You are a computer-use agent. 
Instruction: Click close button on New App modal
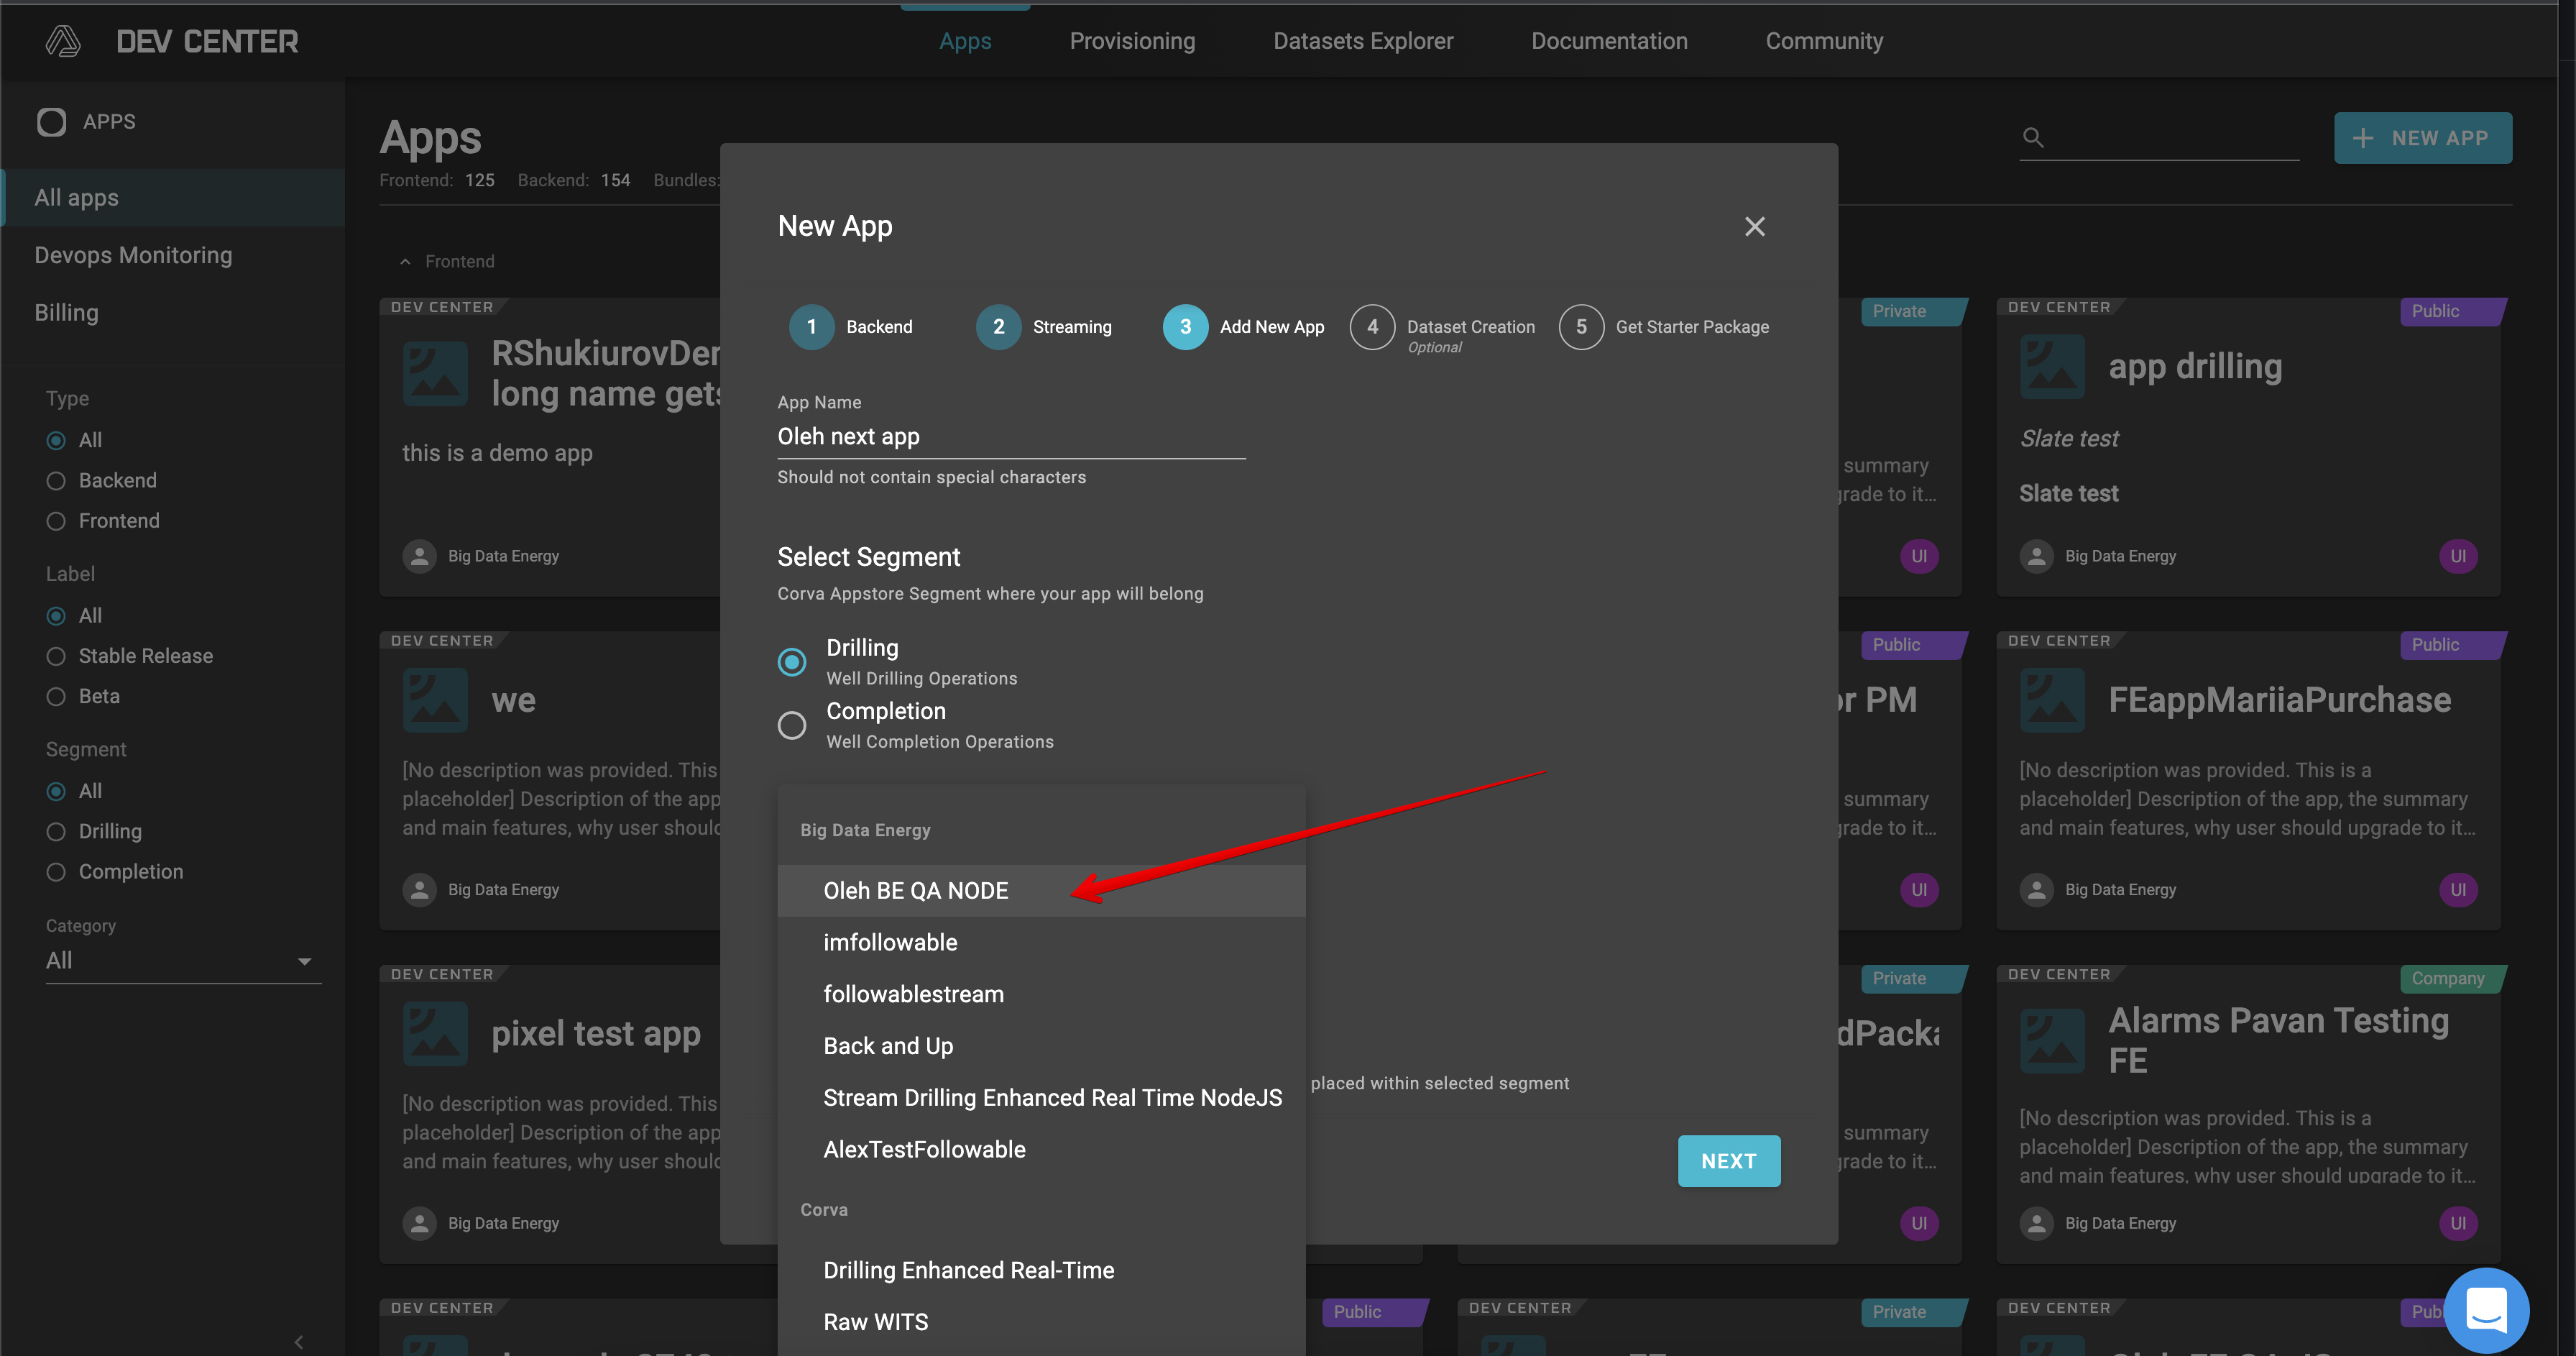(1754, 226)
